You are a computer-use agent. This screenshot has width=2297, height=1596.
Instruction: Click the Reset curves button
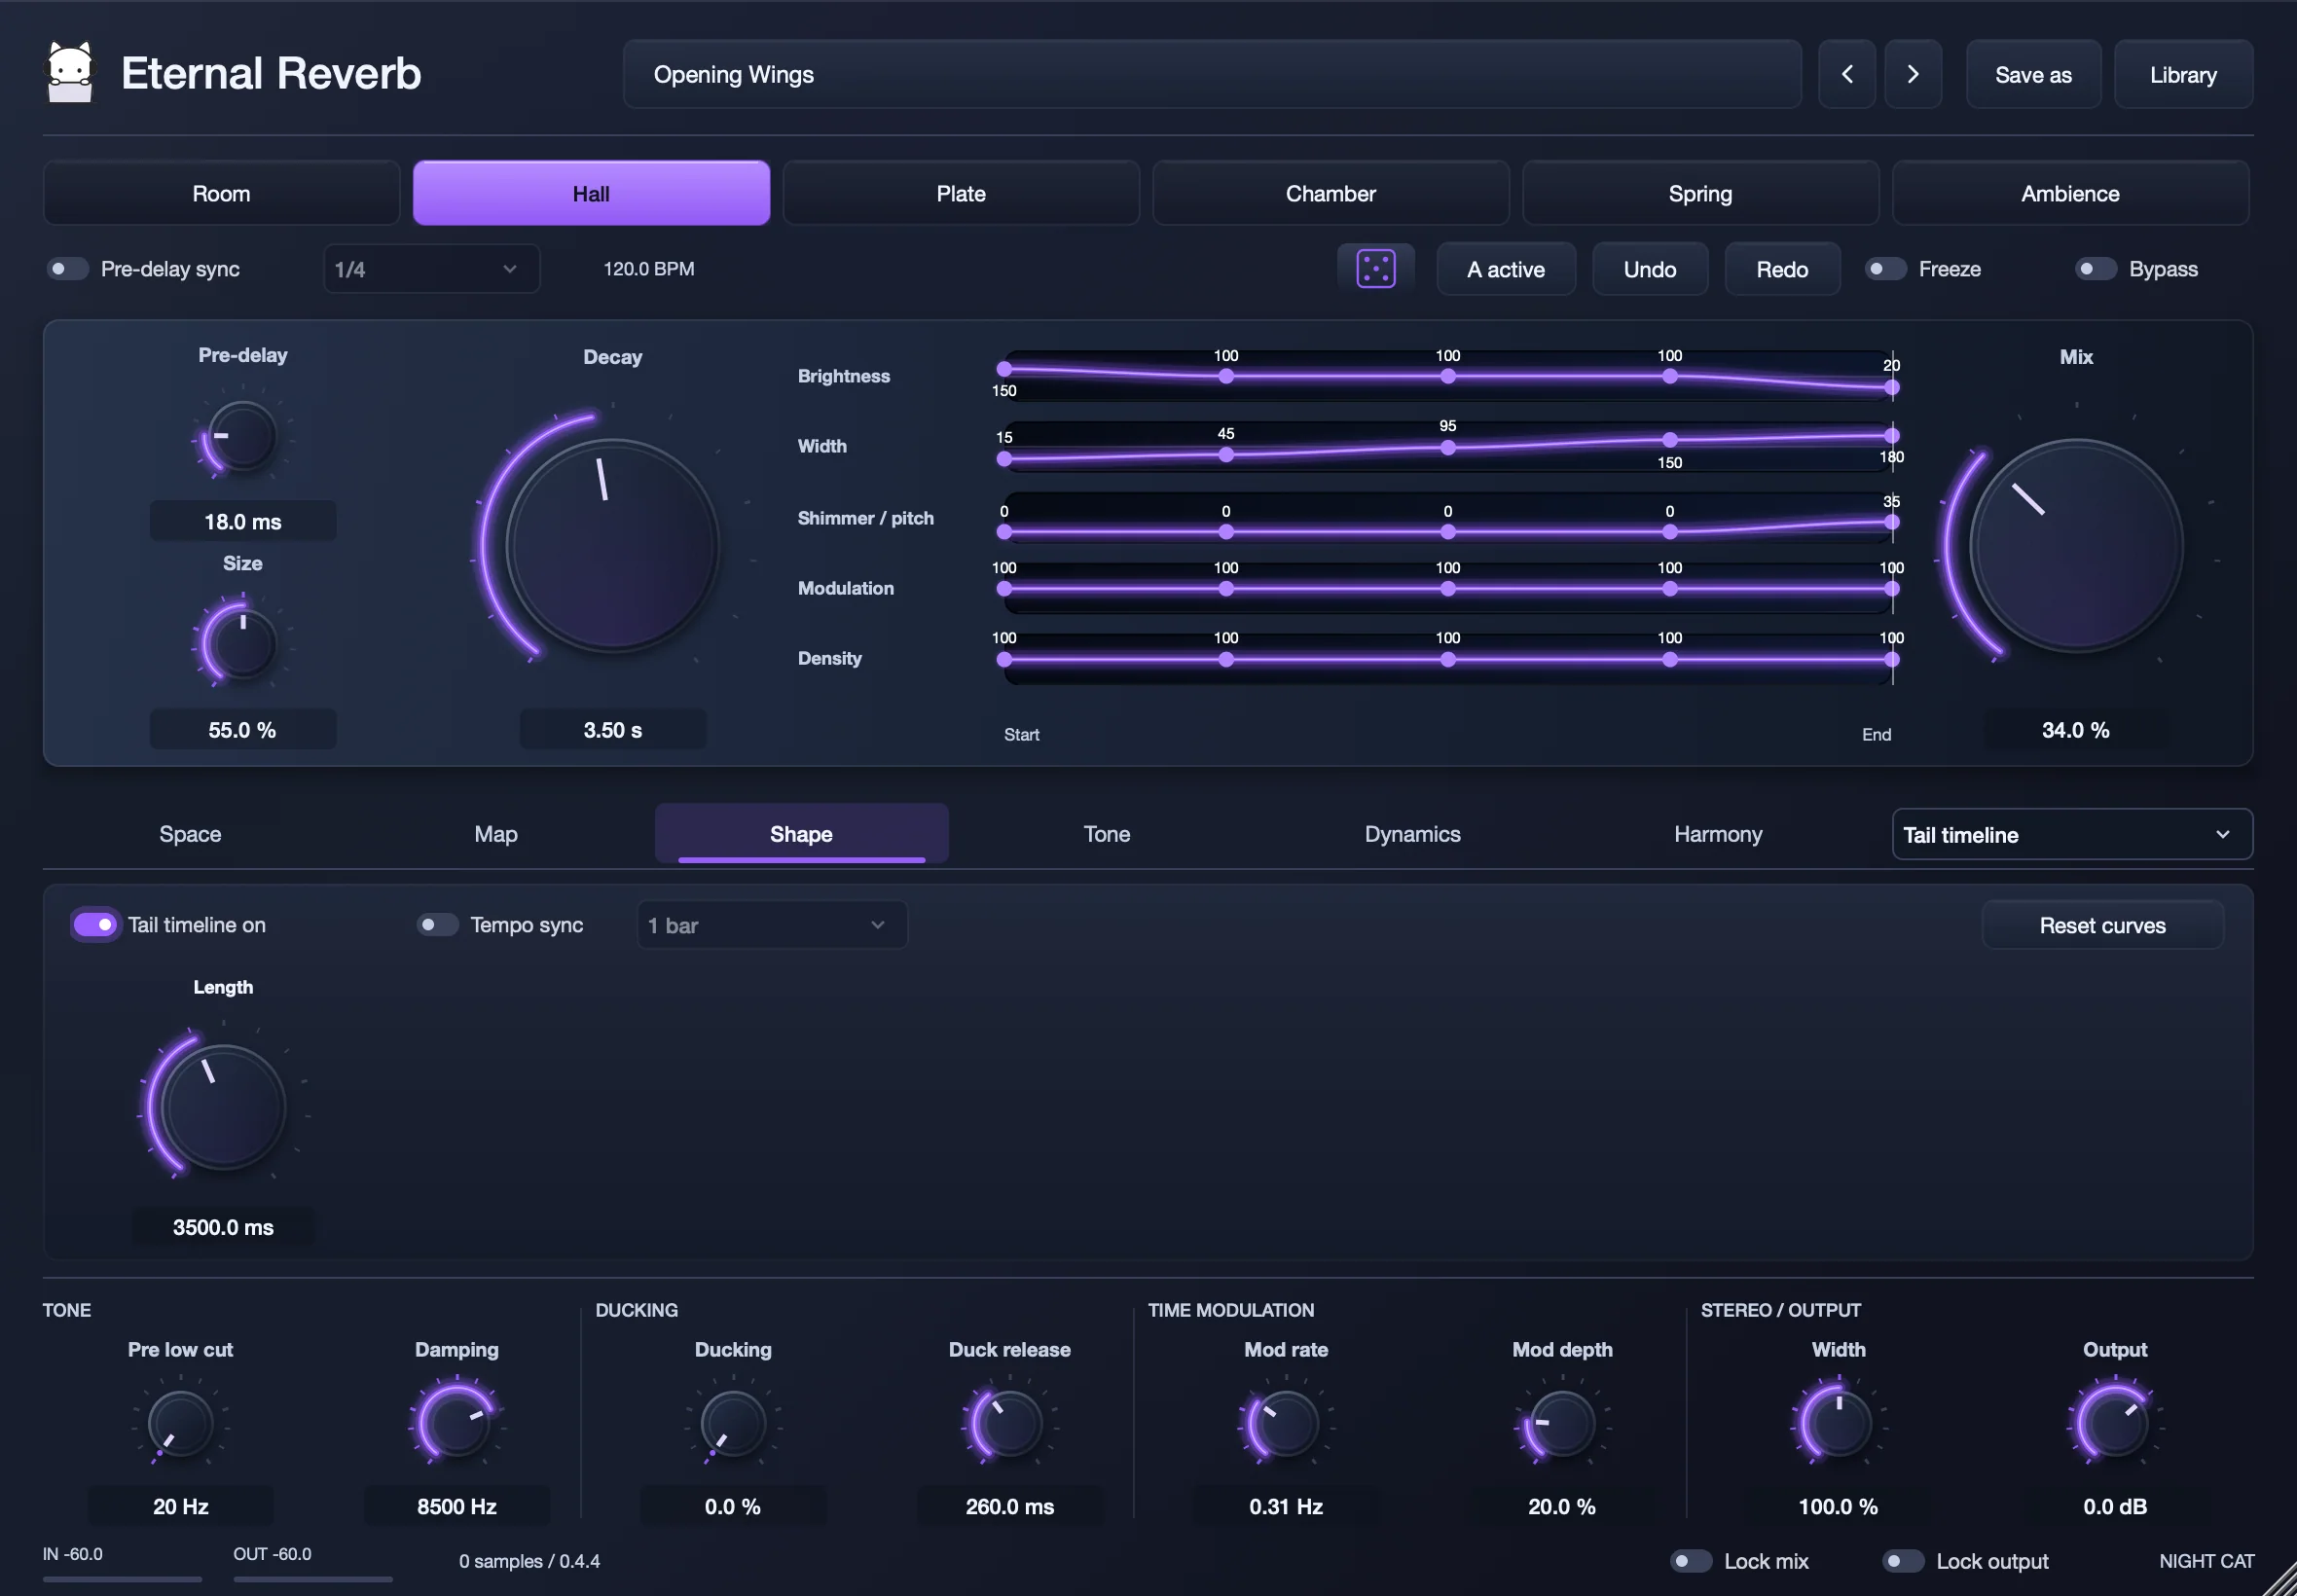tap(2102, 925)
